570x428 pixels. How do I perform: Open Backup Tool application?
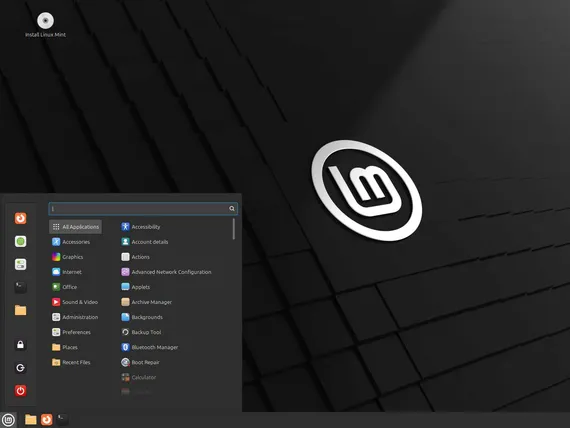[141, 332]
